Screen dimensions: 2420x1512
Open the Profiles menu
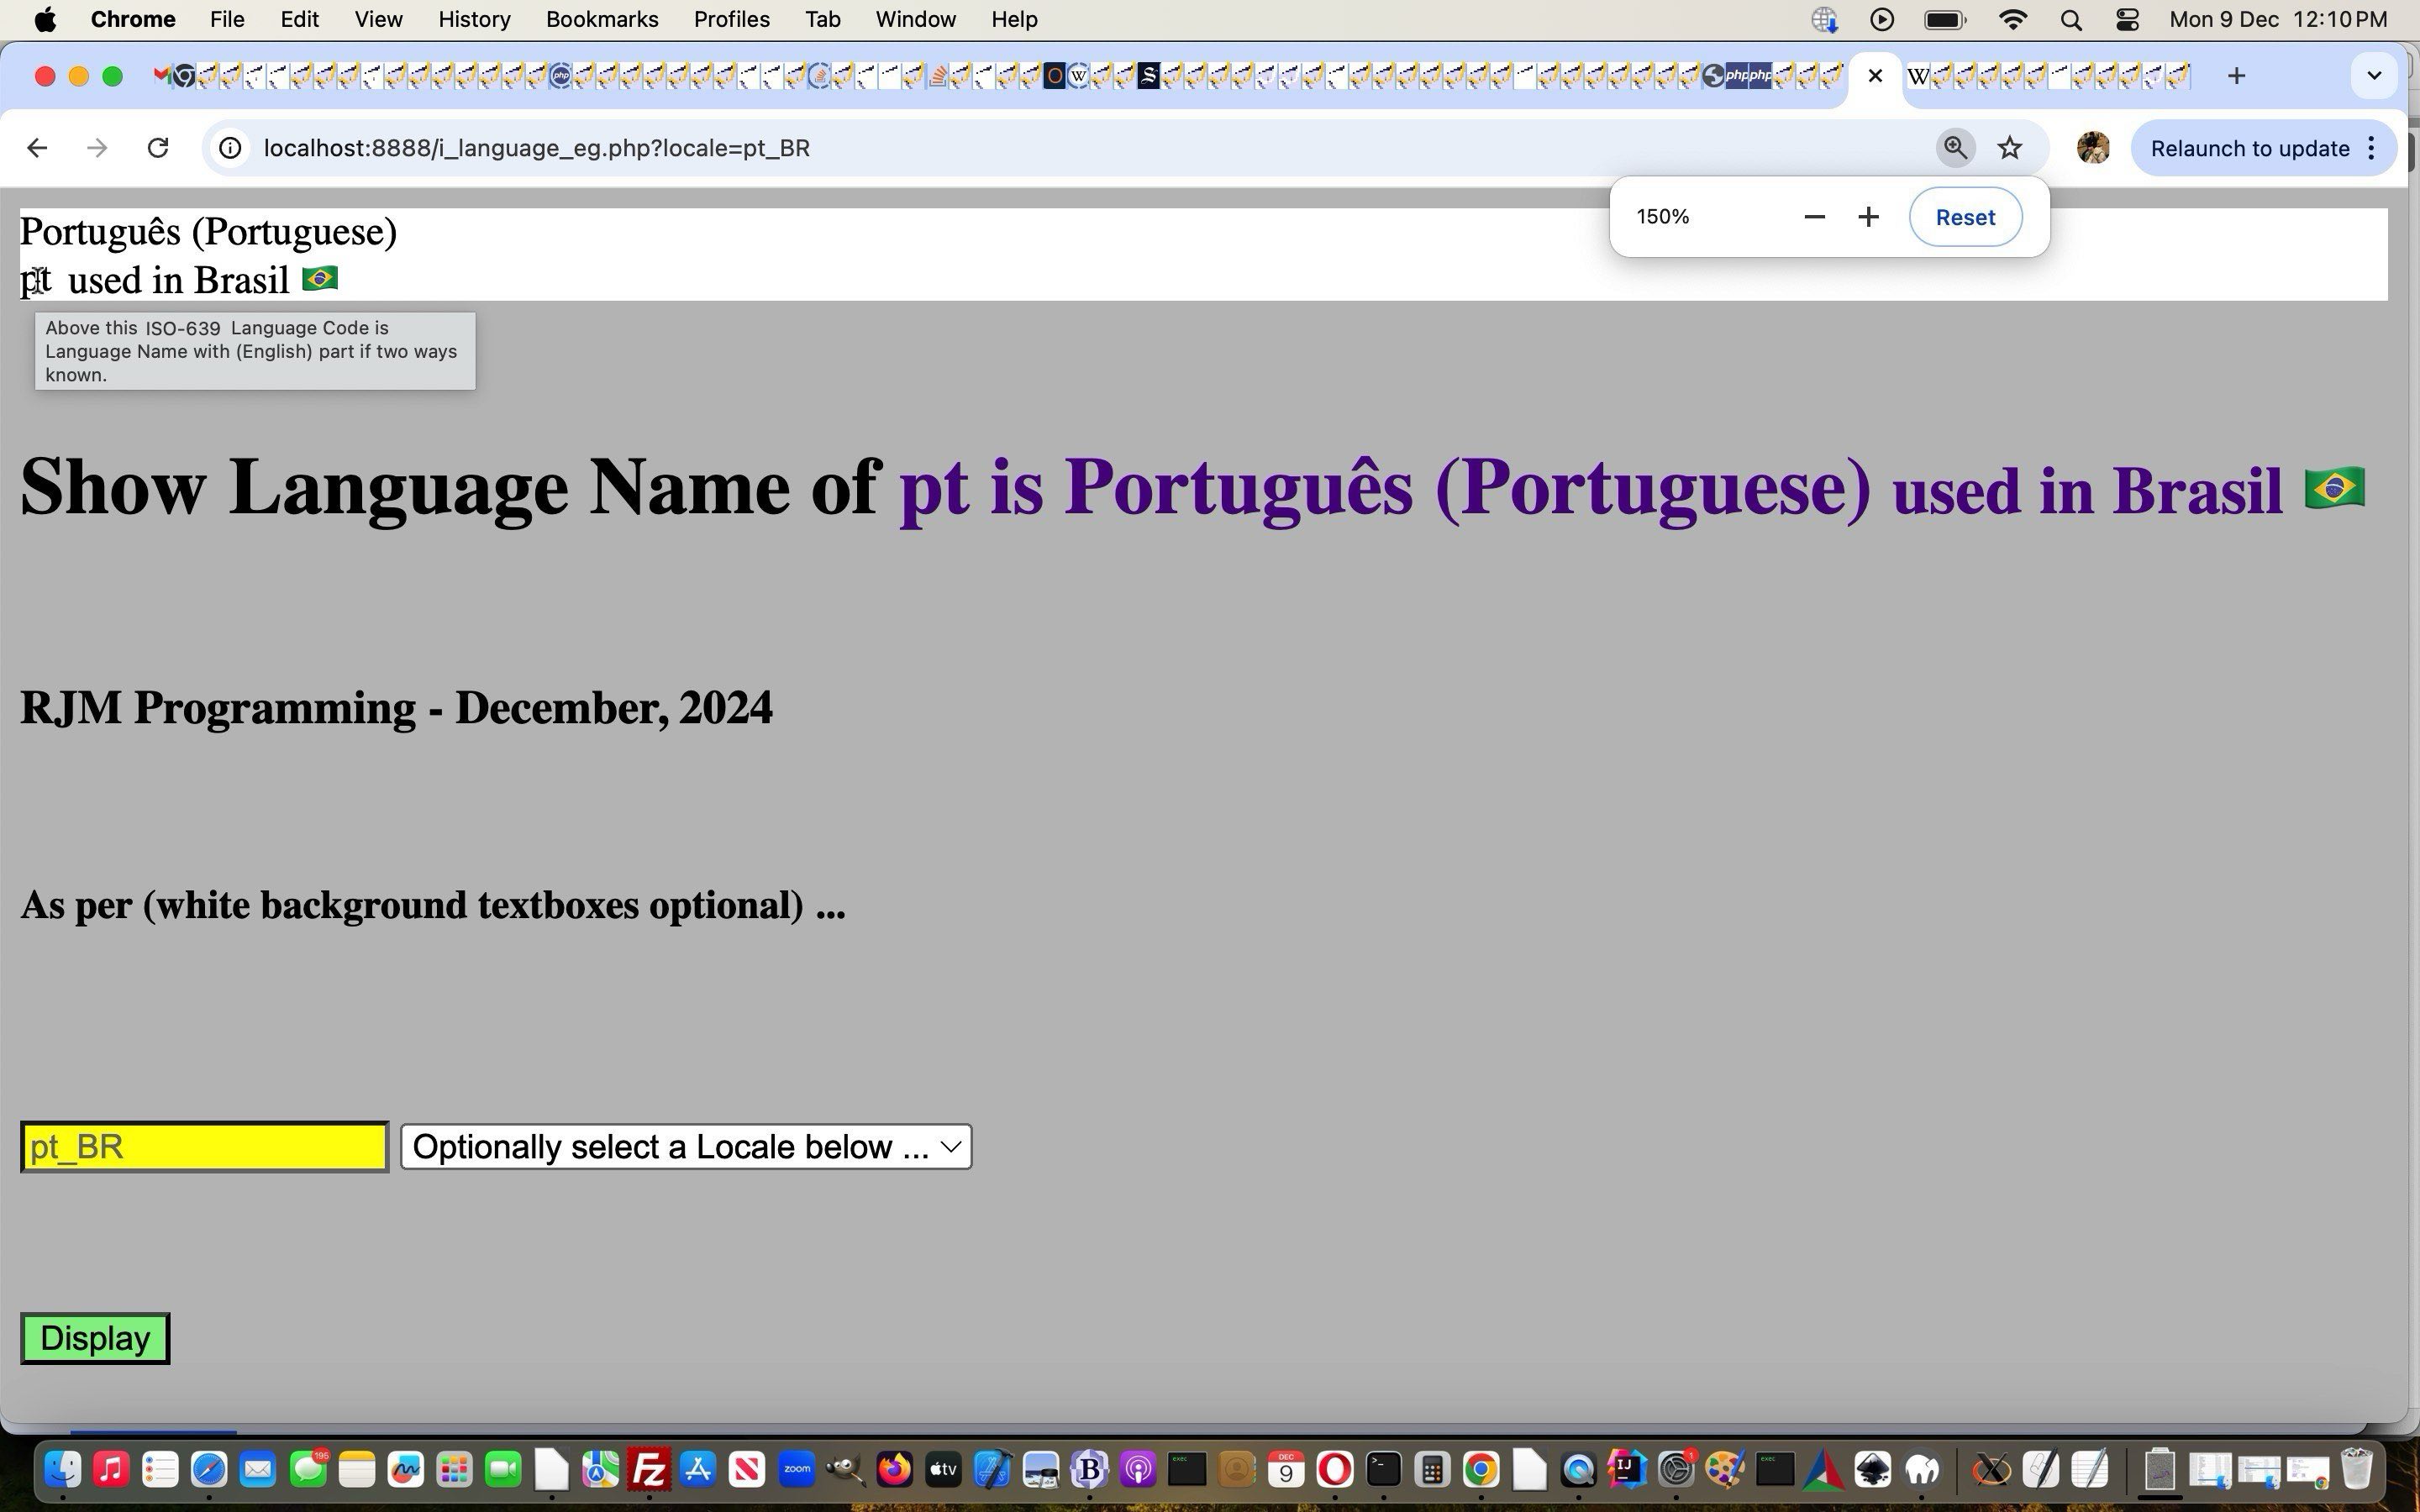pyautogui.click(x=732, y=19)
